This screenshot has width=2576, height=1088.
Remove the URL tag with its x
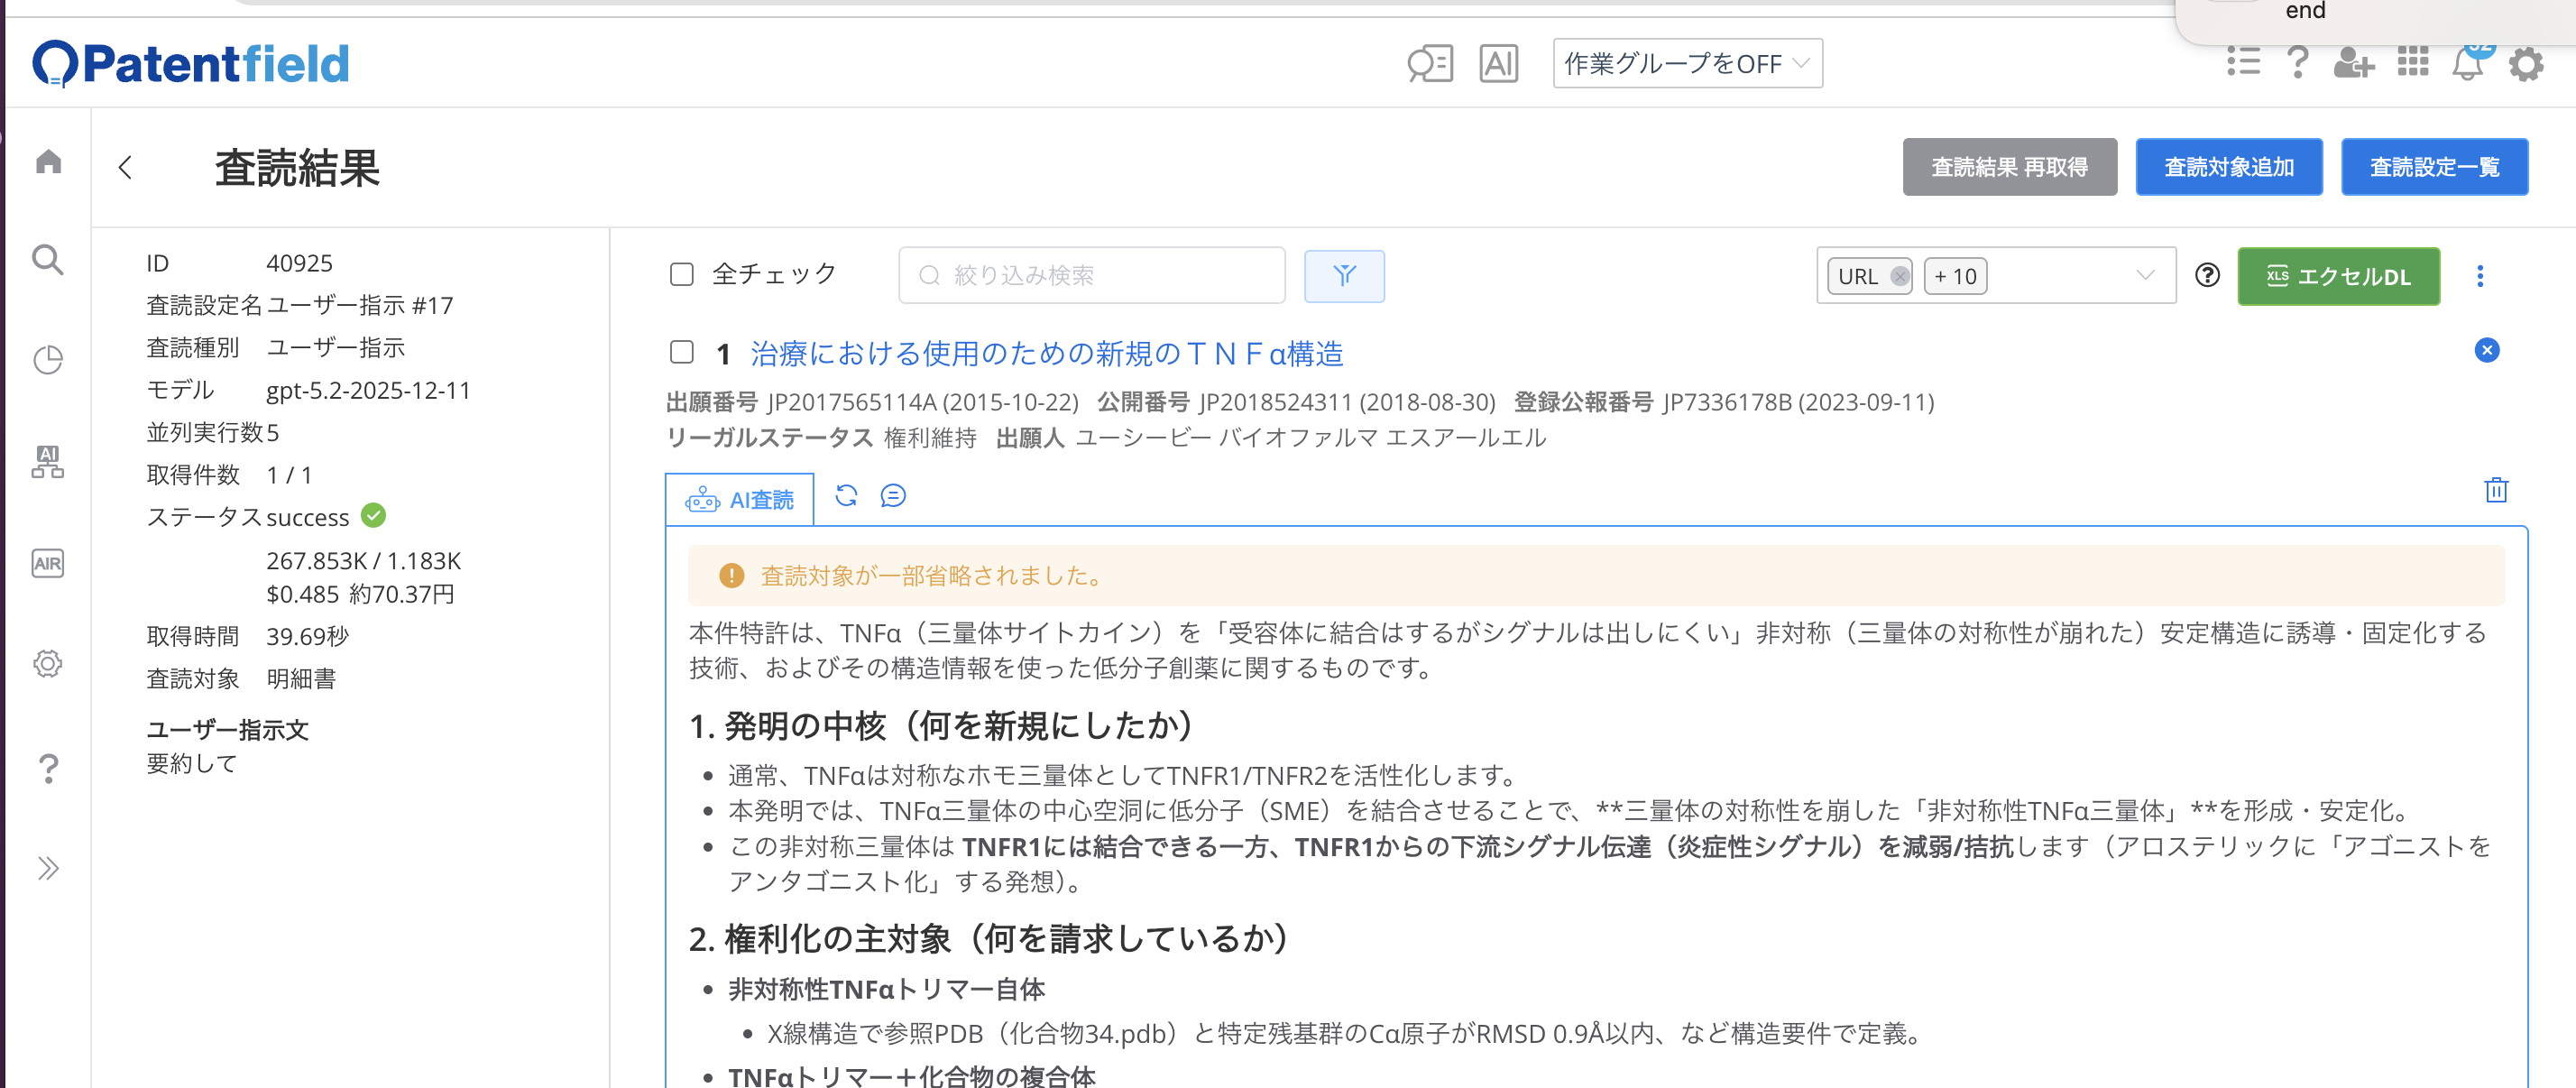click(1899, 277)
